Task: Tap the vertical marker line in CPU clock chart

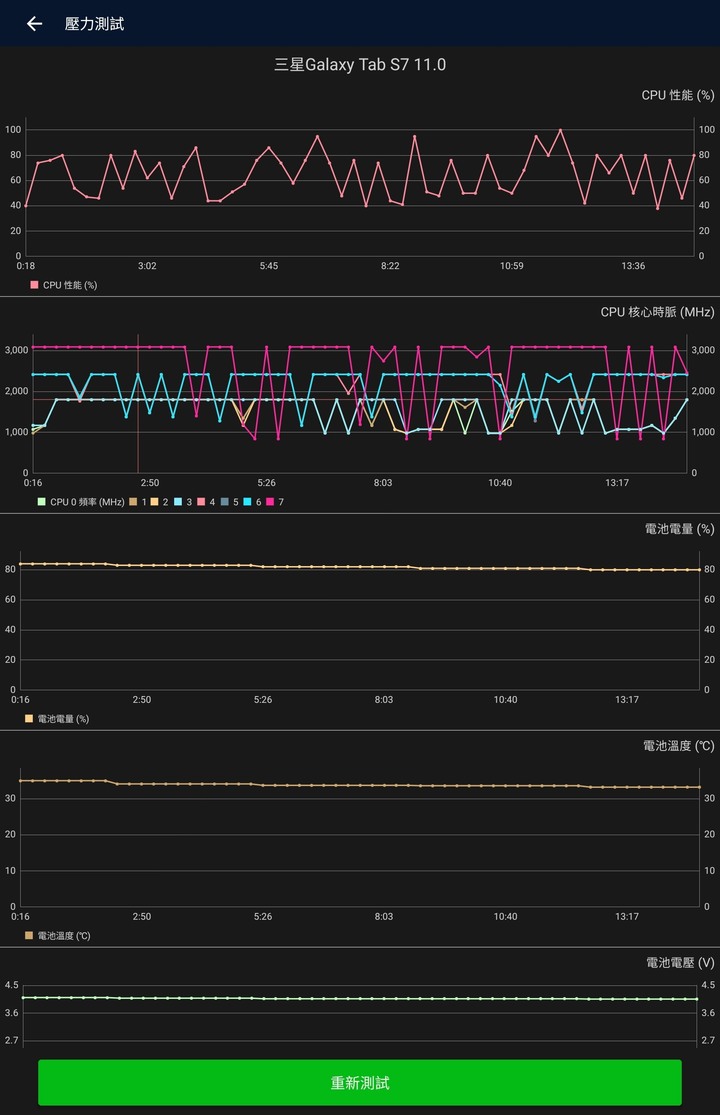Action: (x=138, y=403)
